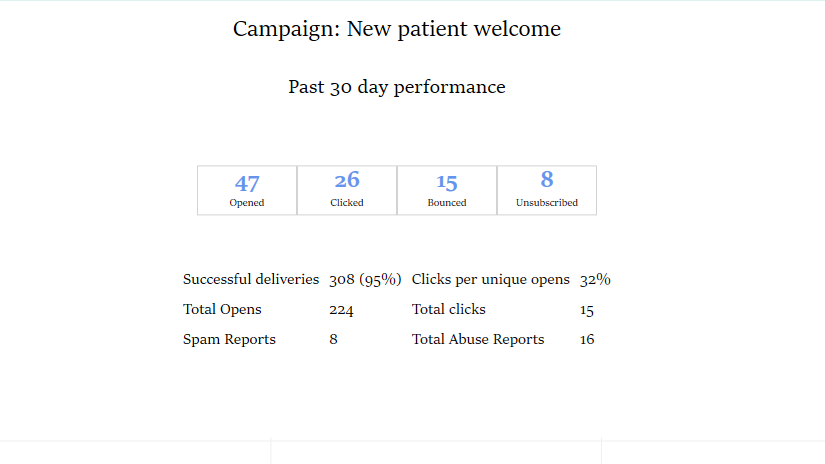This screenshot has height=464, width=825.
Task: Open the Clicked stat card showing 26
Action: click(347, 190)
